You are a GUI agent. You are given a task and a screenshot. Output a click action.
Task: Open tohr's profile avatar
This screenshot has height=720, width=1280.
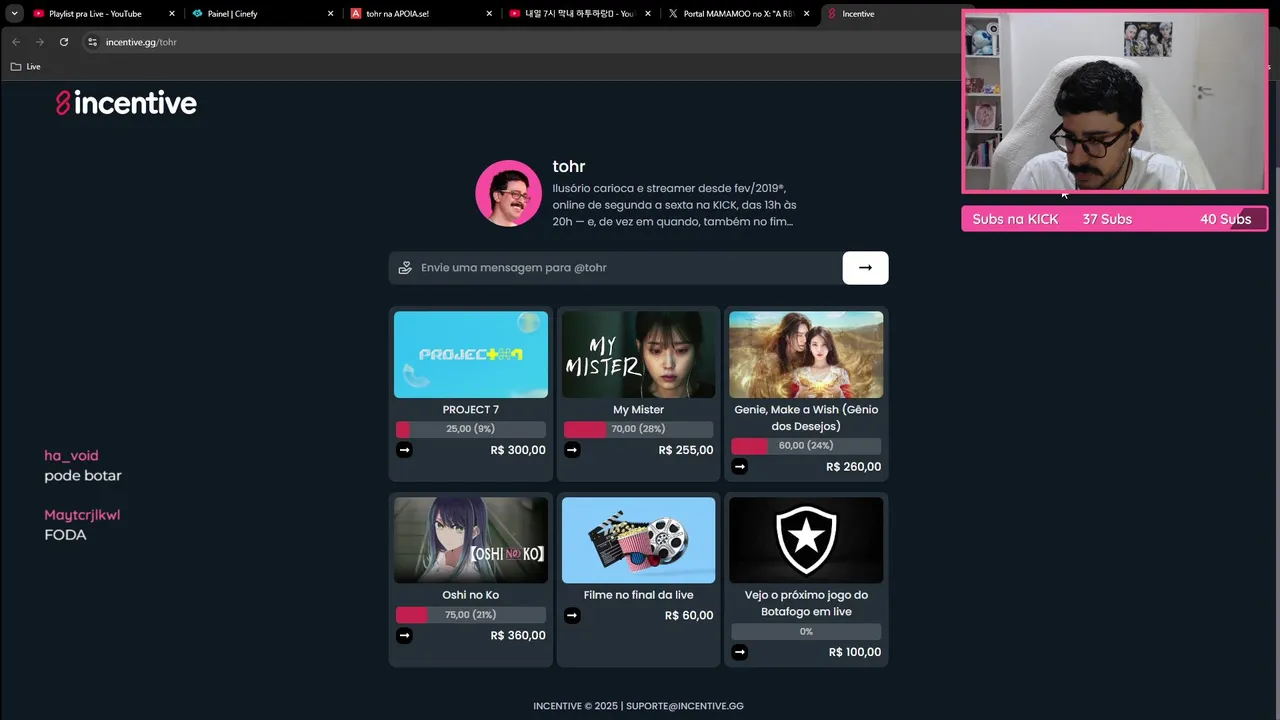click(508, 193)
